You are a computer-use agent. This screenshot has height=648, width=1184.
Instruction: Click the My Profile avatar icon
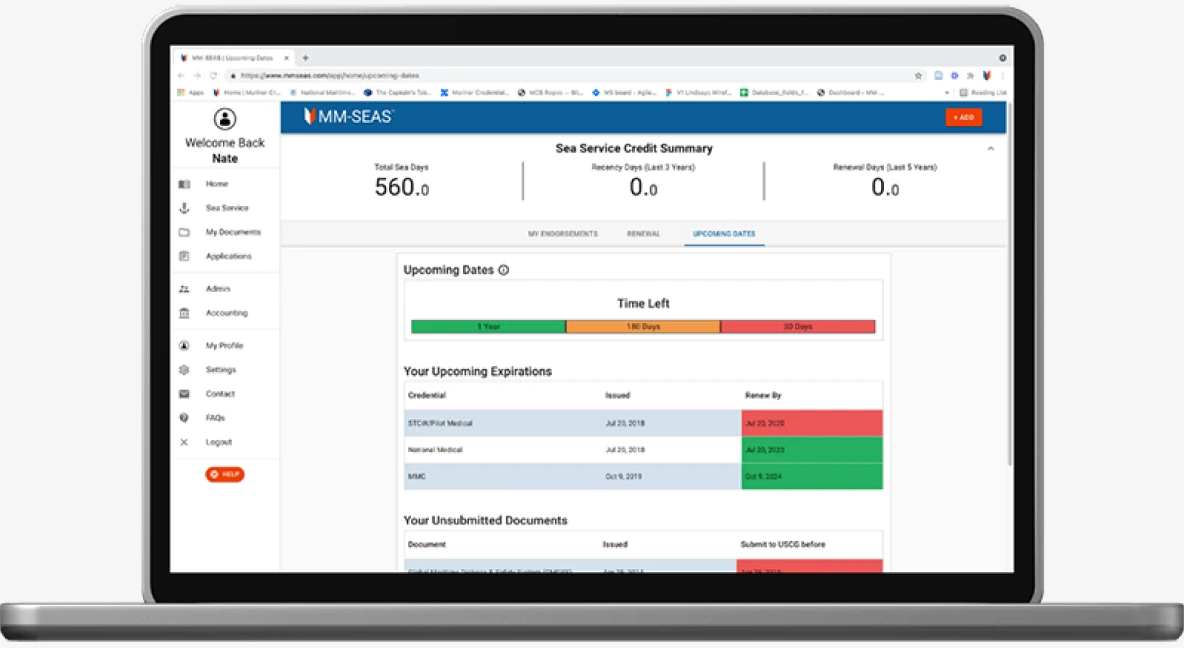(x=184, y=345)
